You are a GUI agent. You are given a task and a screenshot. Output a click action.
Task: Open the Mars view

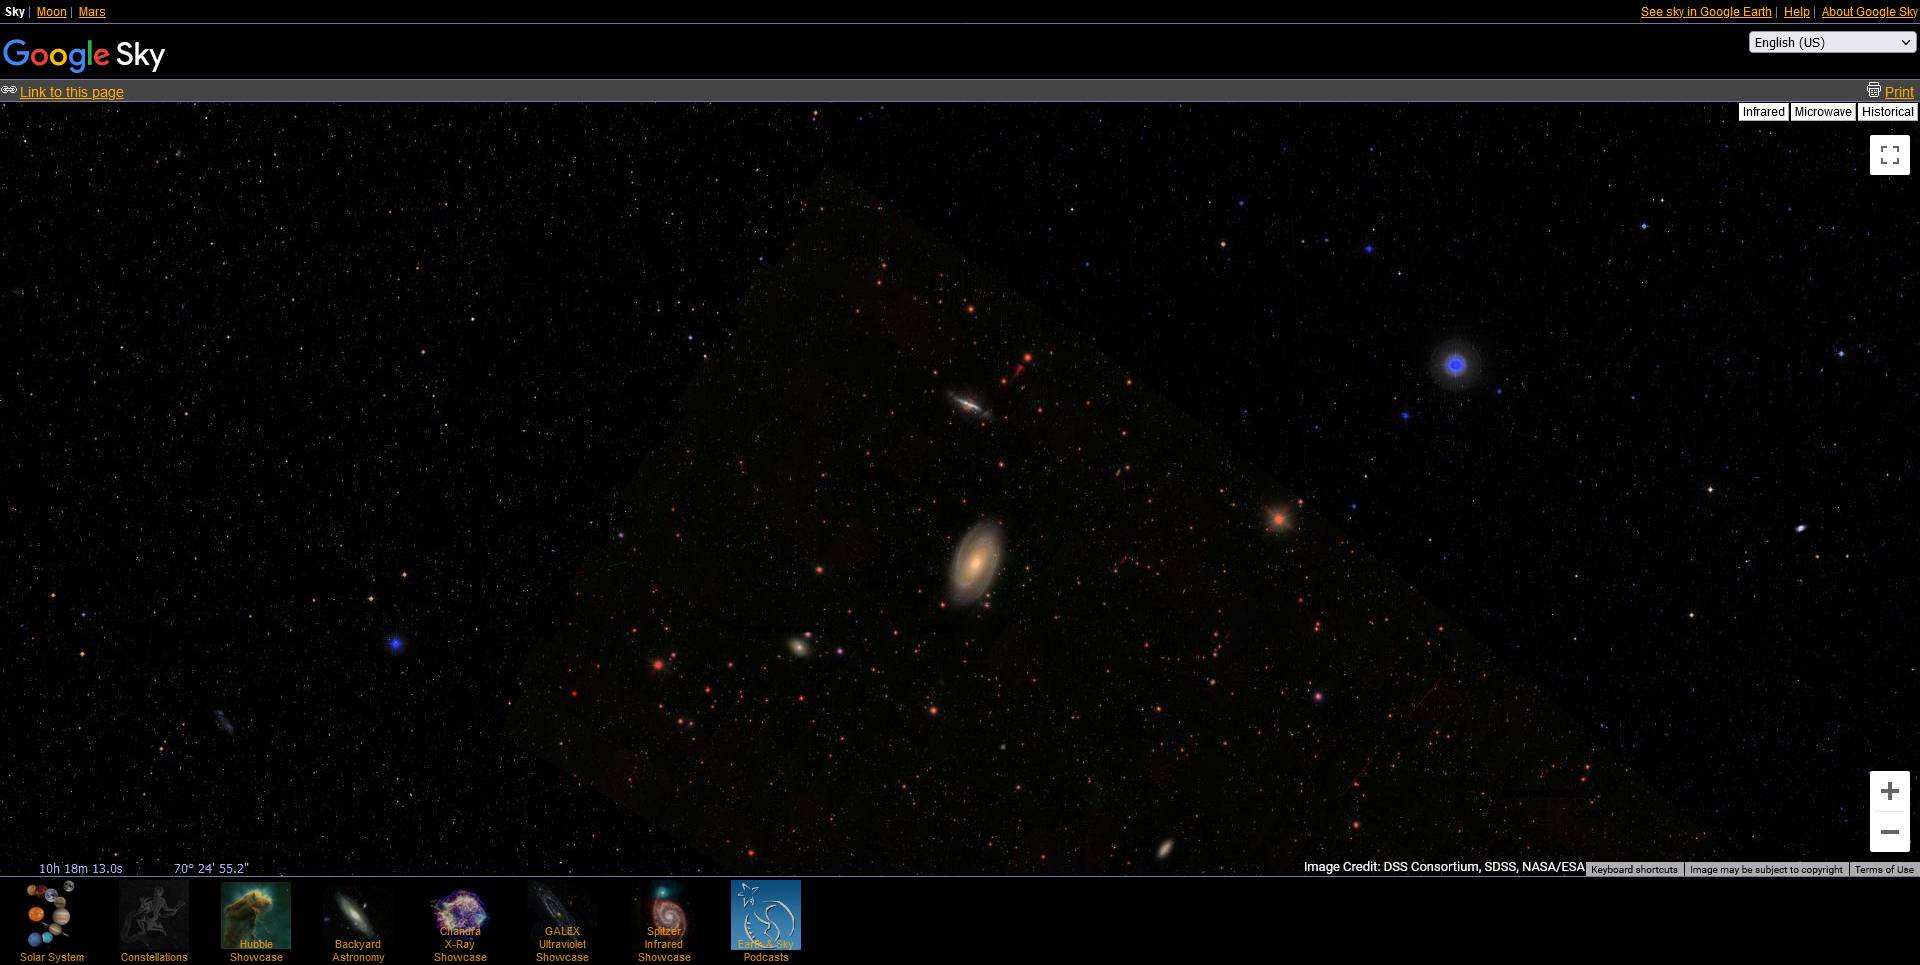(91, 11)
